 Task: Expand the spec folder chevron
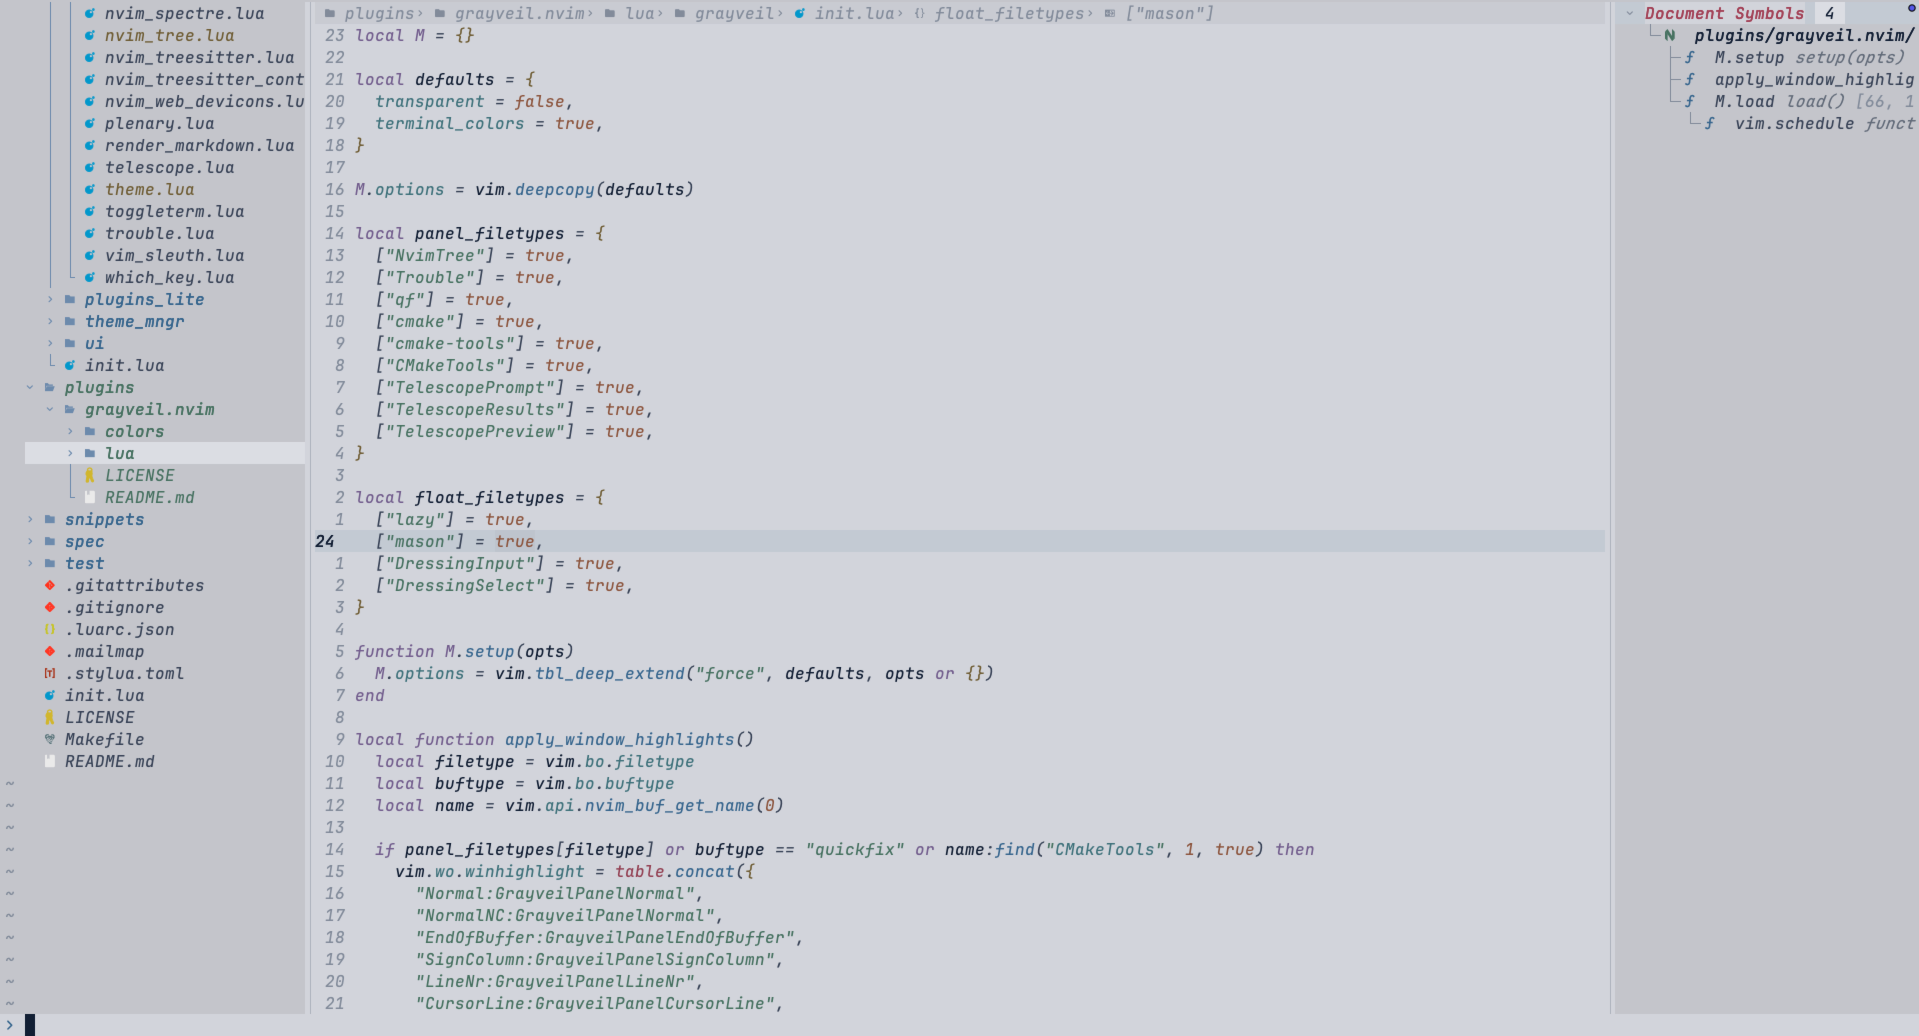point(30,541)
